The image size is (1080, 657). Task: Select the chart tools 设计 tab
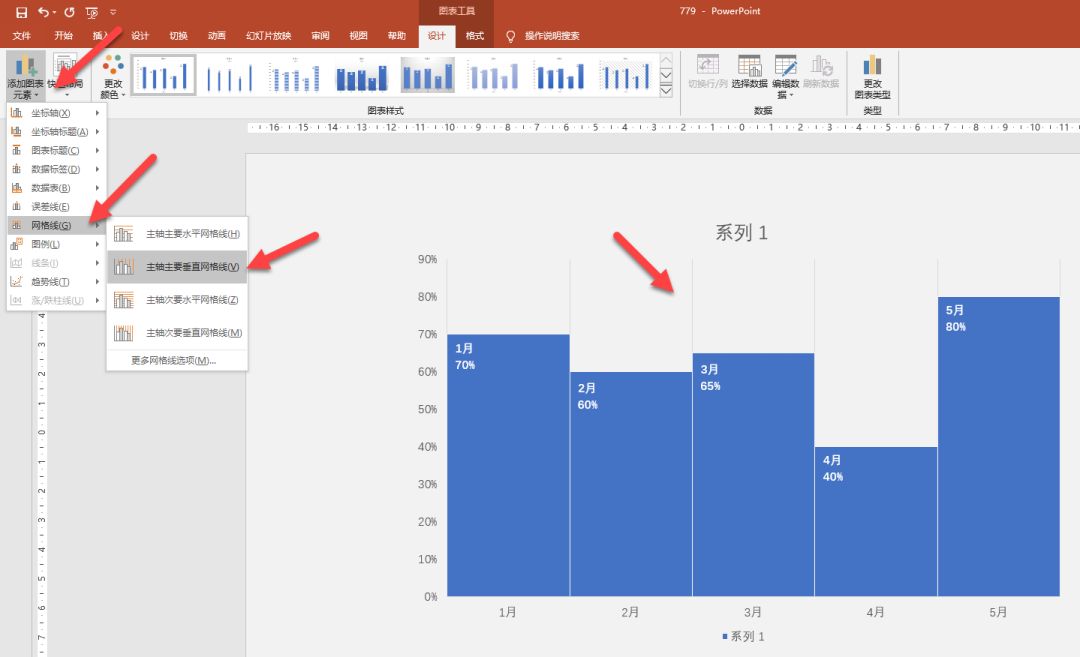coord(437,36)
